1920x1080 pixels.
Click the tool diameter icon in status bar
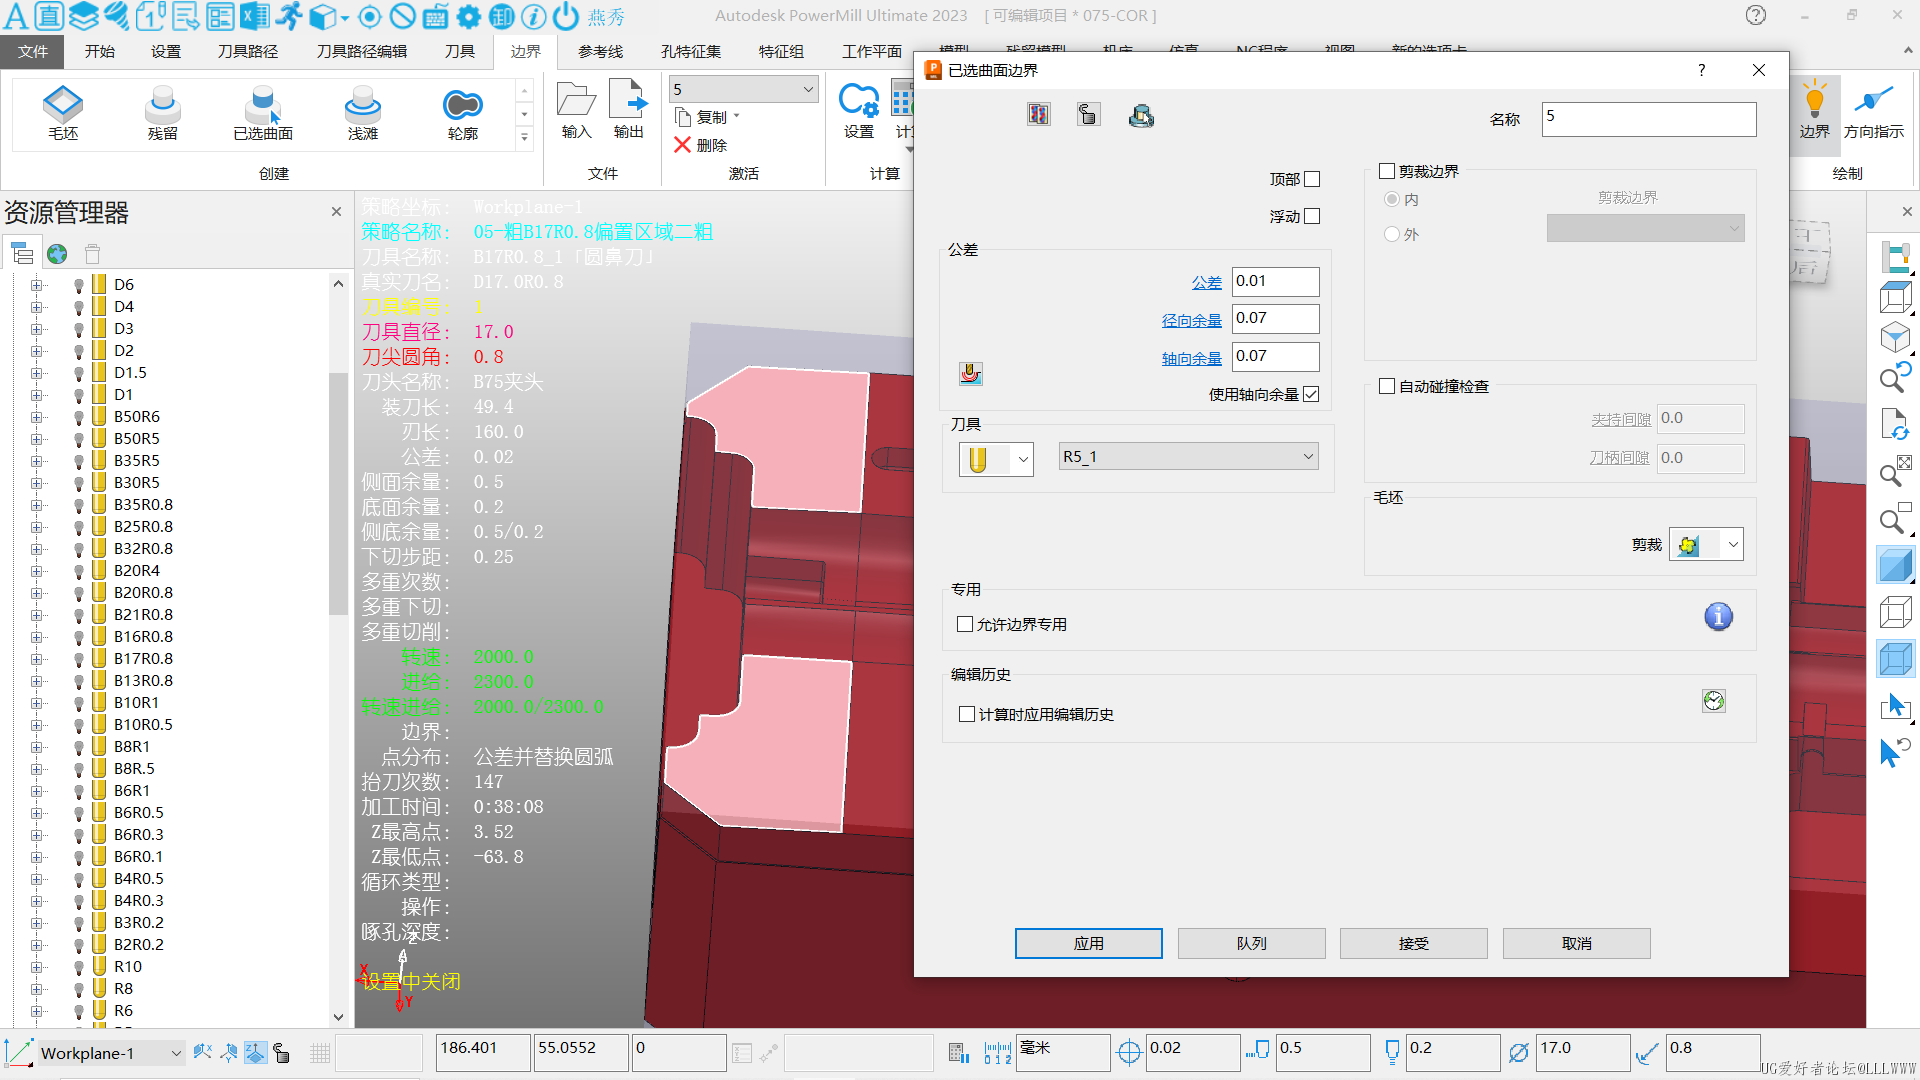1519,1052
